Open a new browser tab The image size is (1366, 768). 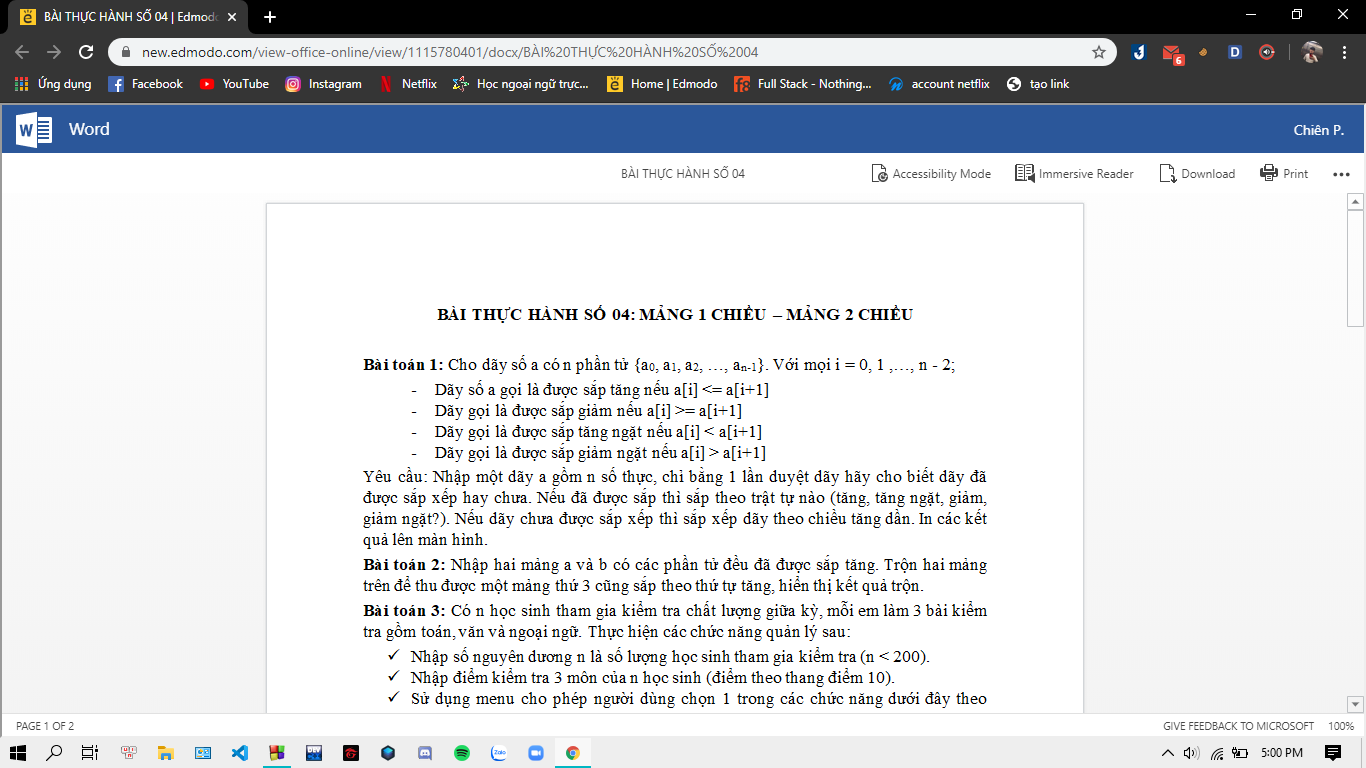(x=270, y=17)
